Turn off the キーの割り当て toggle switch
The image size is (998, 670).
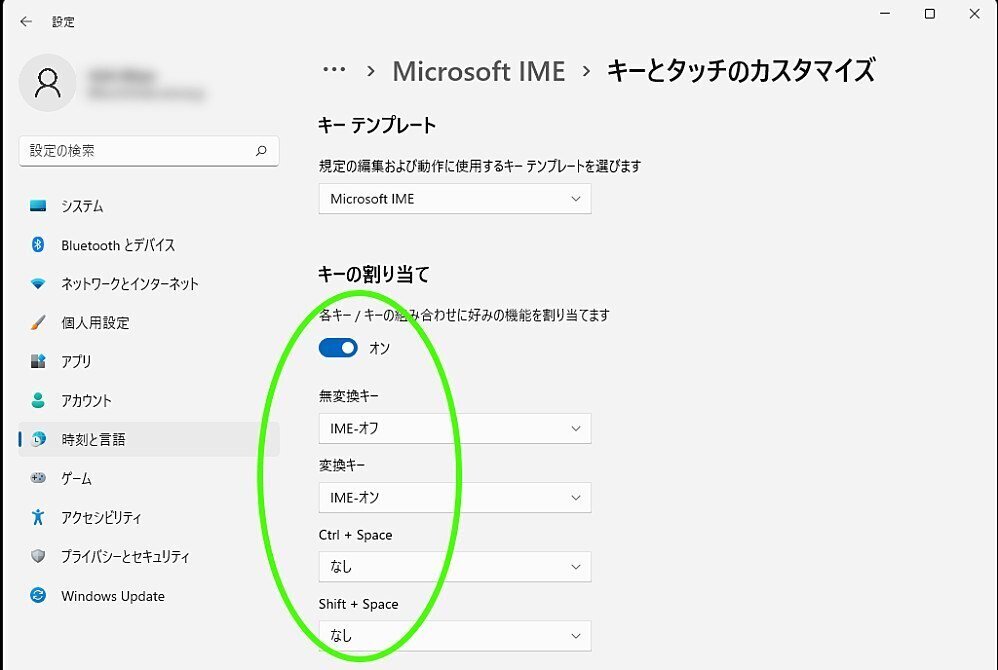pos(338,348)
